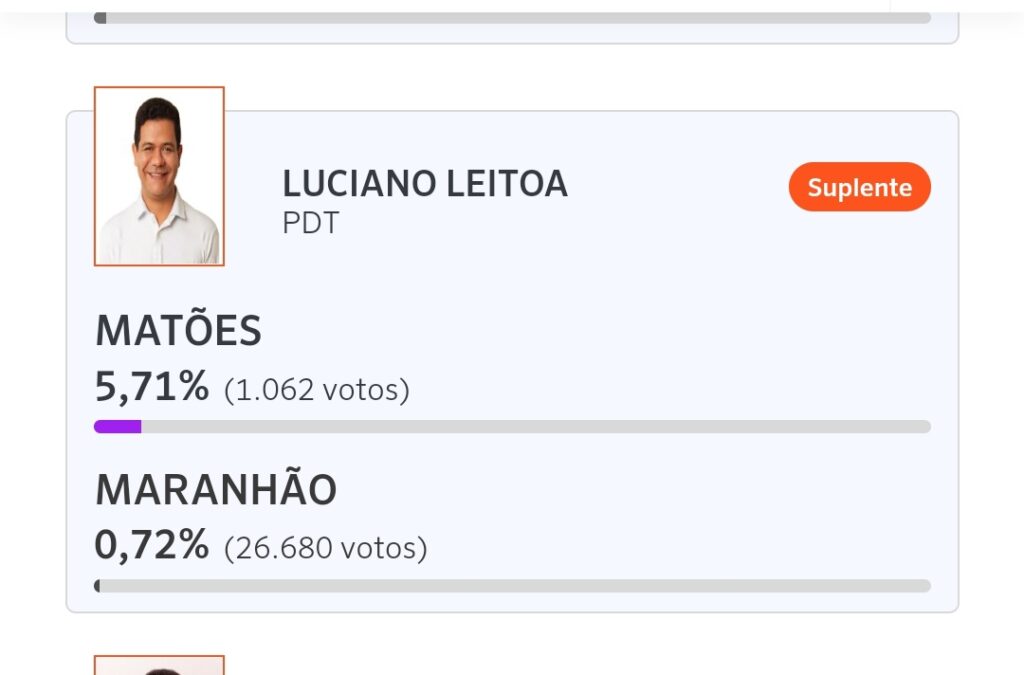
Task: Select the LUCIANO LEITOA candidate name
Action: [425, 184]
